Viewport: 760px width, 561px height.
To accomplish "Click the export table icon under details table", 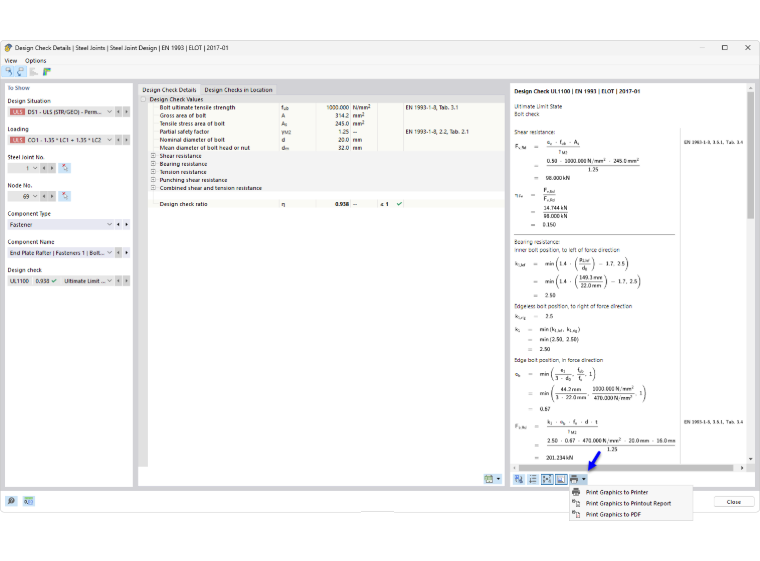I will pyautogui.click(x=489, y=479).
